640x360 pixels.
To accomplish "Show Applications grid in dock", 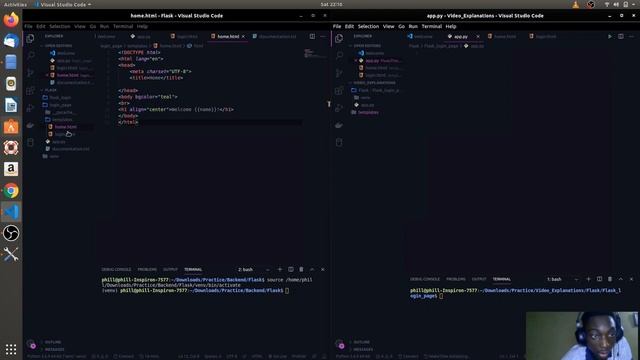I will pyautogui.click(x=11, y=349).
